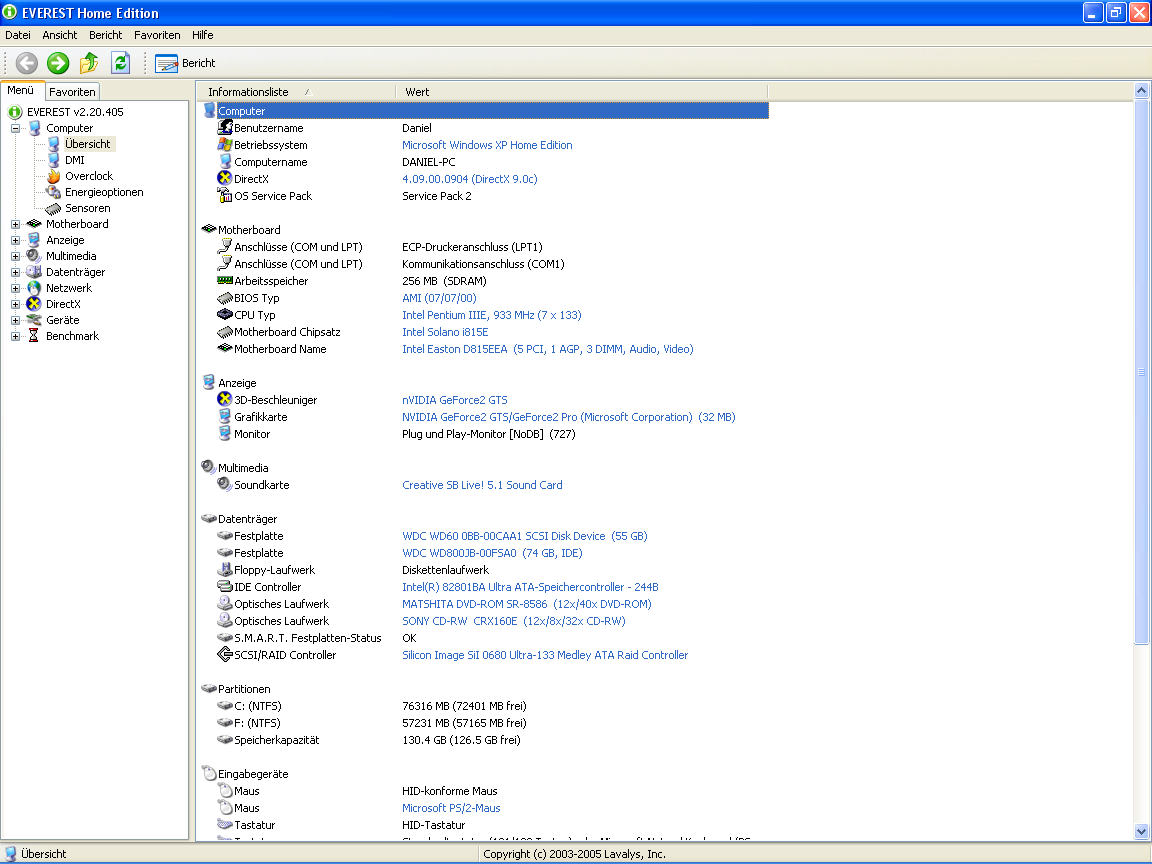Open the Intel Pentium IIIE 933 MHz link
This screenshot has height=864, width=1152.
tap(492, 315)
